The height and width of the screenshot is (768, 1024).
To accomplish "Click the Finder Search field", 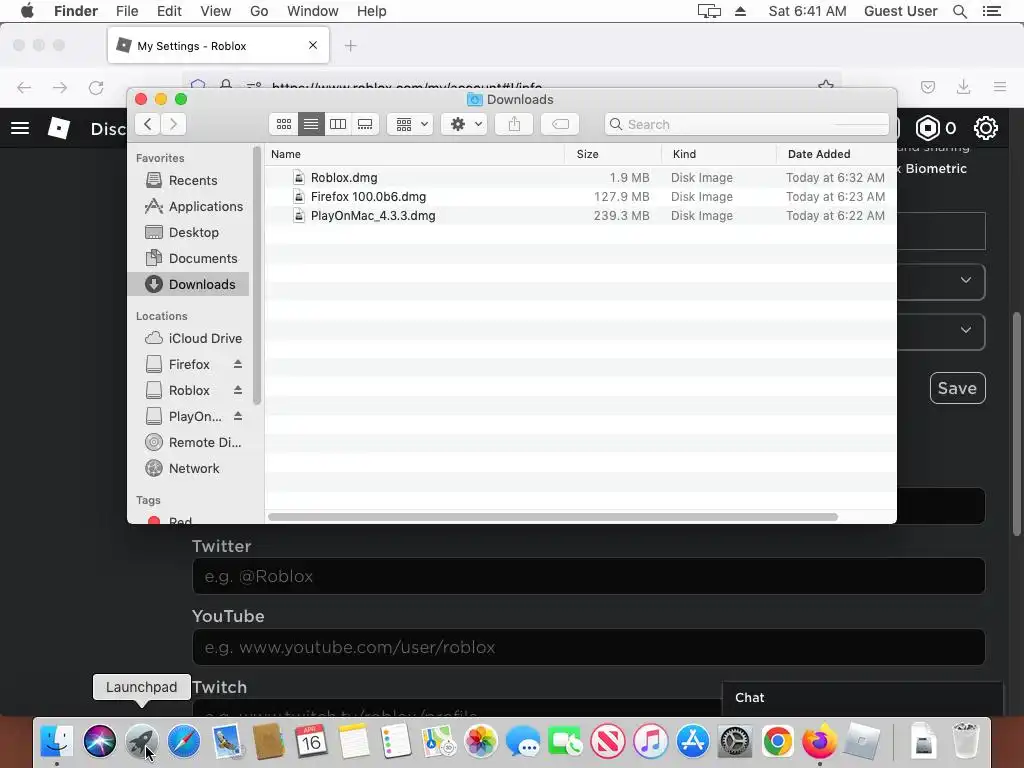I will tap(747, 124).
